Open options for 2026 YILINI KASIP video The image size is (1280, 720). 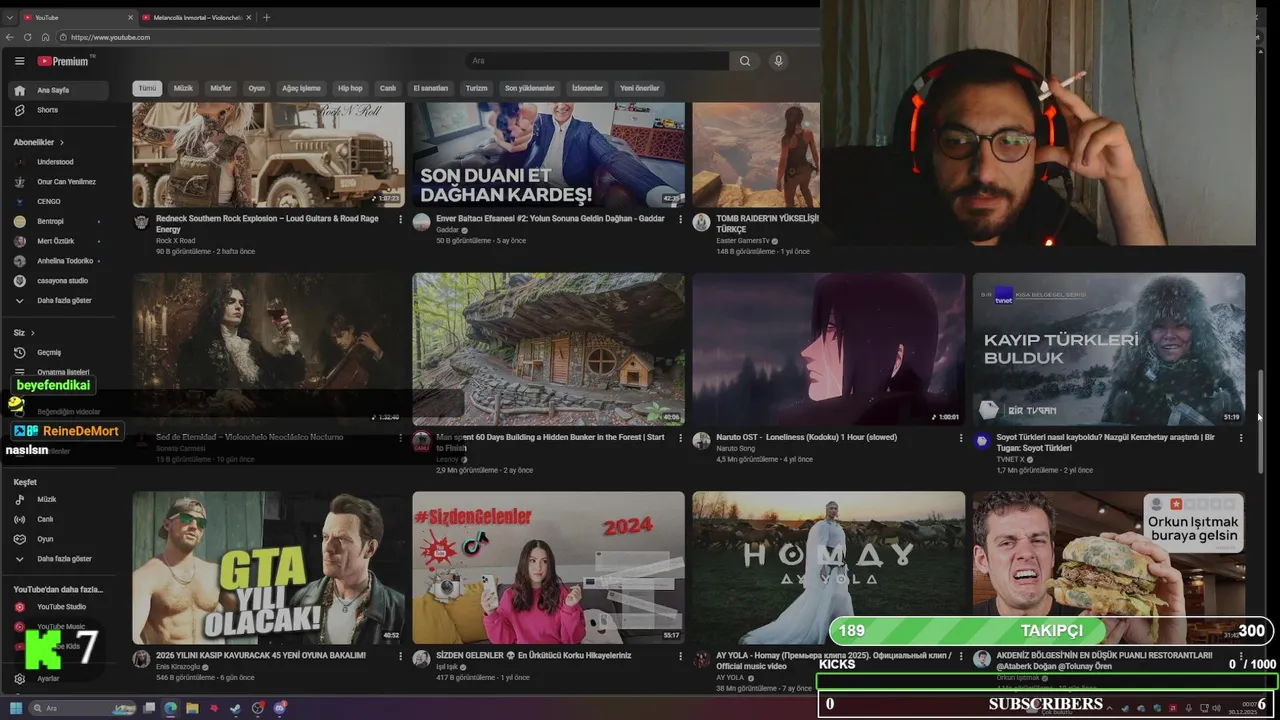pyautogui.click(x=401, y=656)
